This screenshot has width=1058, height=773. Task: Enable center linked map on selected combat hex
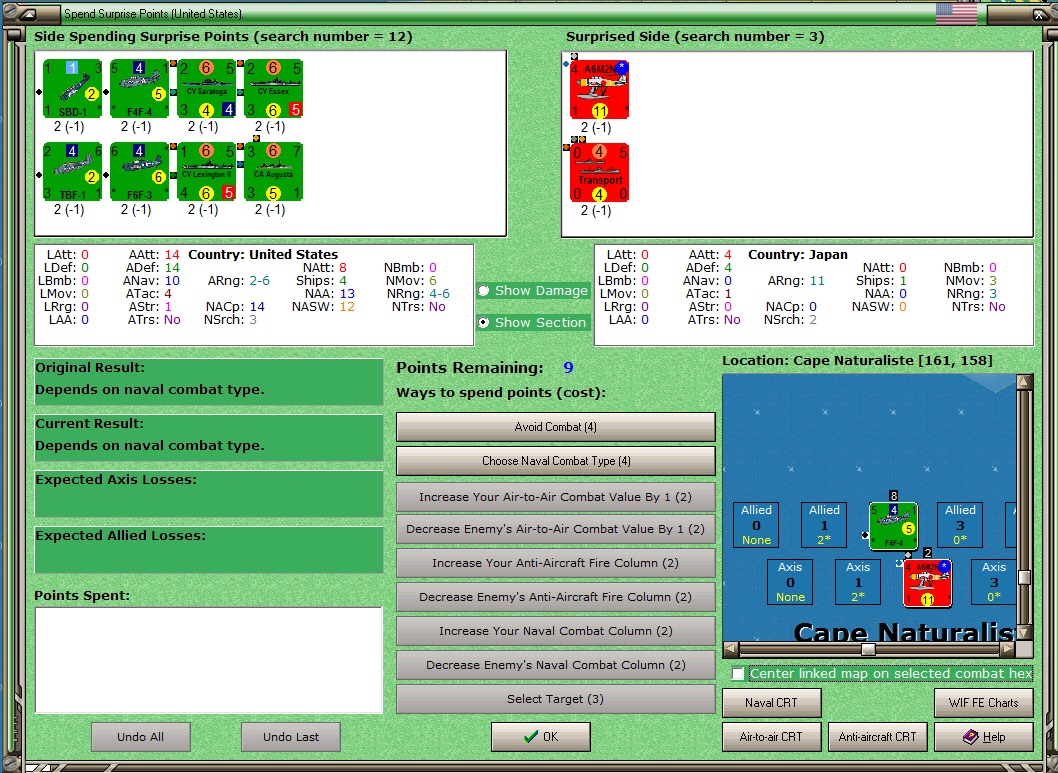[x=738, y=674]
